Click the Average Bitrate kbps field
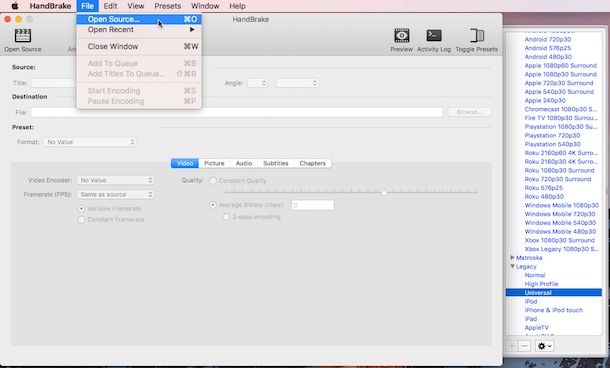Viewport: 610px width, 368px height. coord(312,205)
